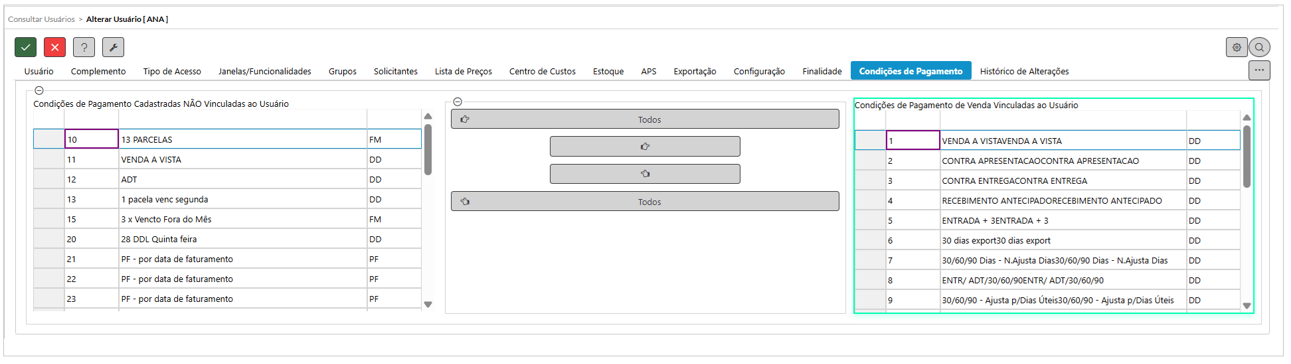Open the Exportação tab

coord(695,71)
